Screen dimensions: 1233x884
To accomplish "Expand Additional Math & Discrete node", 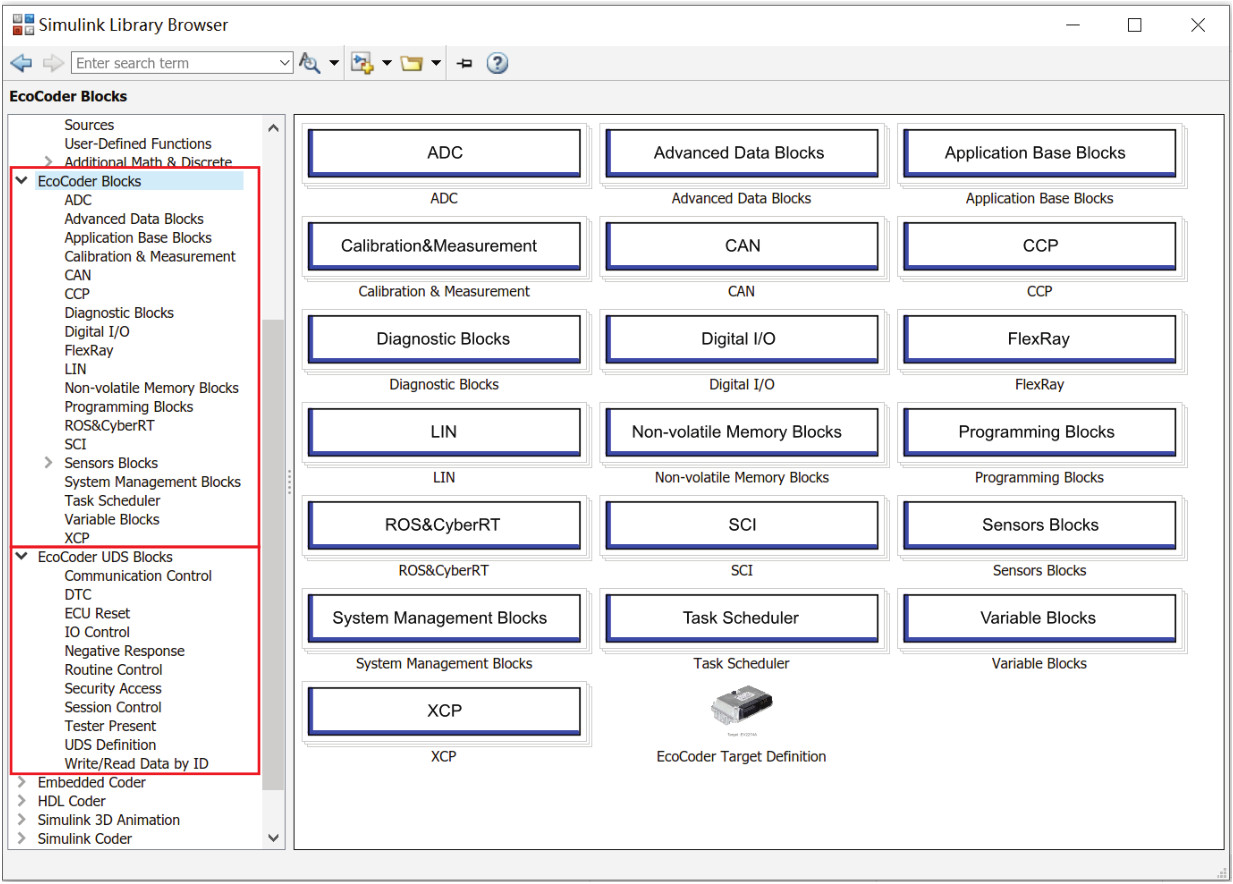I will pos(48,162).
